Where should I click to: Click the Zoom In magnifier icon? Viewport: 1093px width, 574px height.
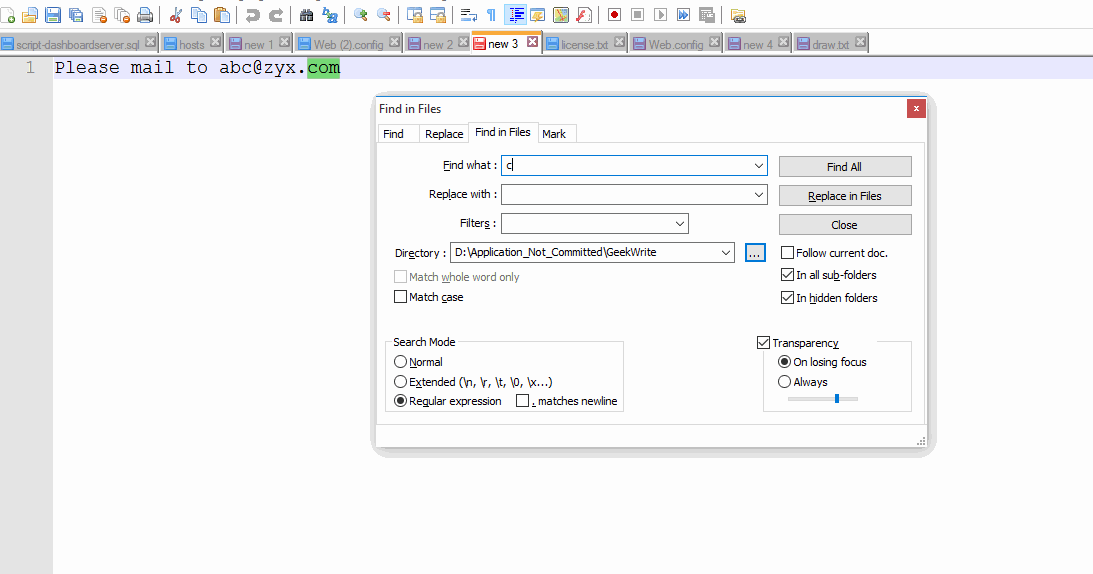(x=360, y=15)
